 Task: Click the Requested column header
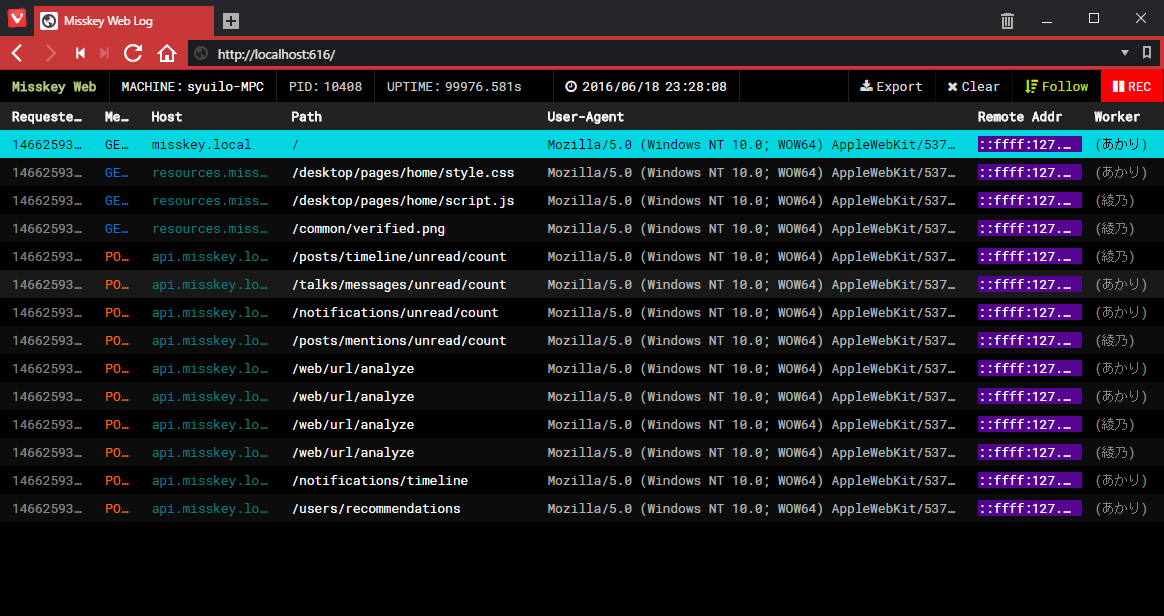pyautogui.click(x=47, y=117)
